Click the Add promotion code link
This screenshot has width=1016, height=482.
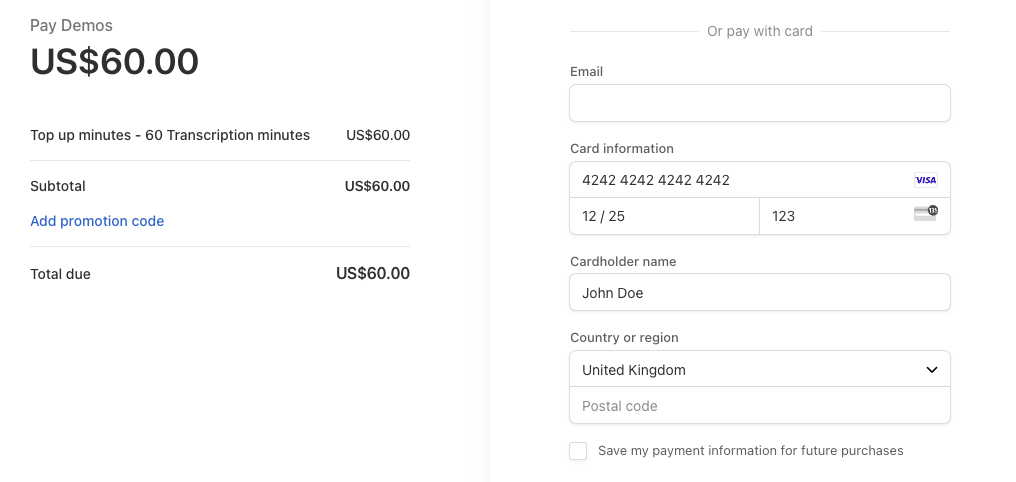coord(97,221)
